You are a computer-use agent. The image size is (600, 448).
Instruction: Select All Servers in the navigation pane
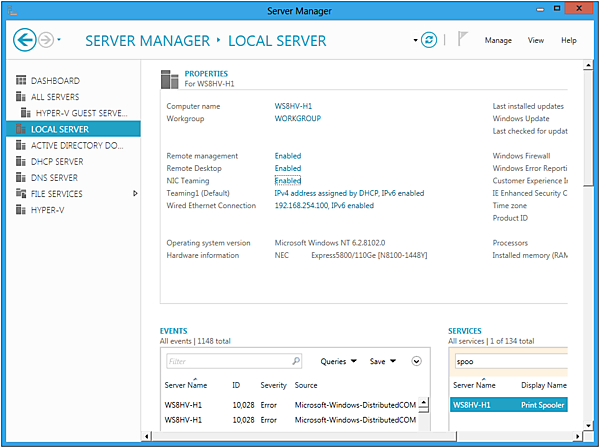coord(55,97)
